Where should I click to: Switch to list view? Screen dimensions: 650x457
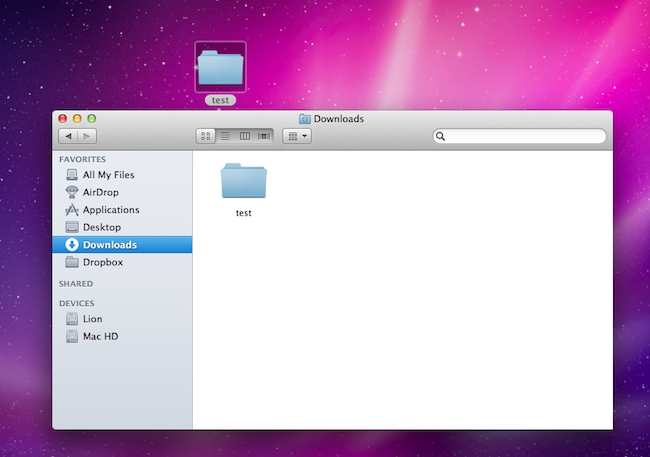225,136
